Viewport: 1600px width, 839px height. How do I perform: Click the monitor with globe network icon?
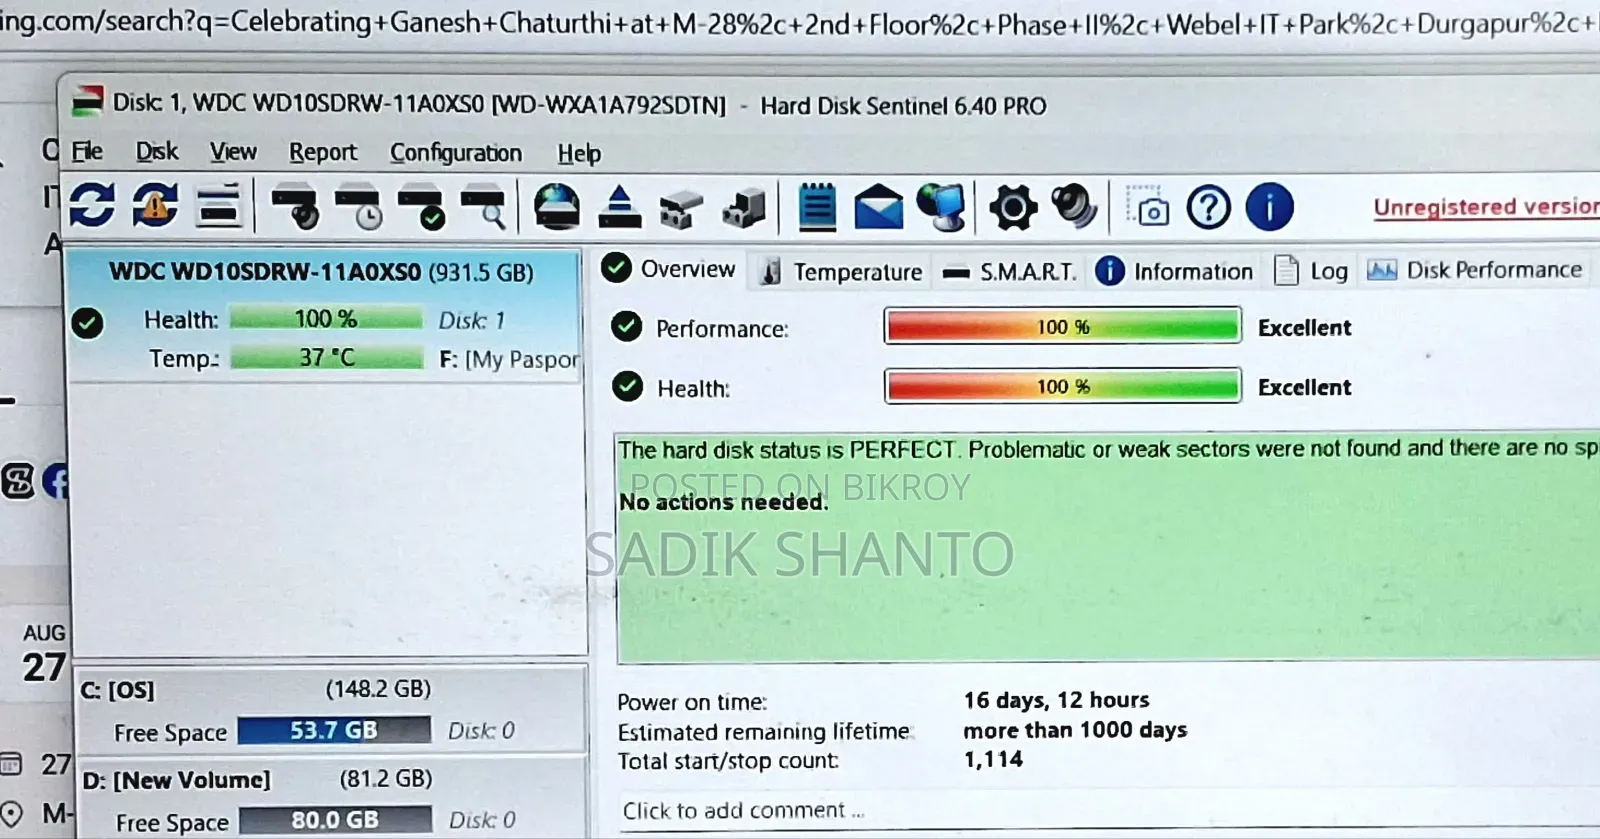[941, 207]
